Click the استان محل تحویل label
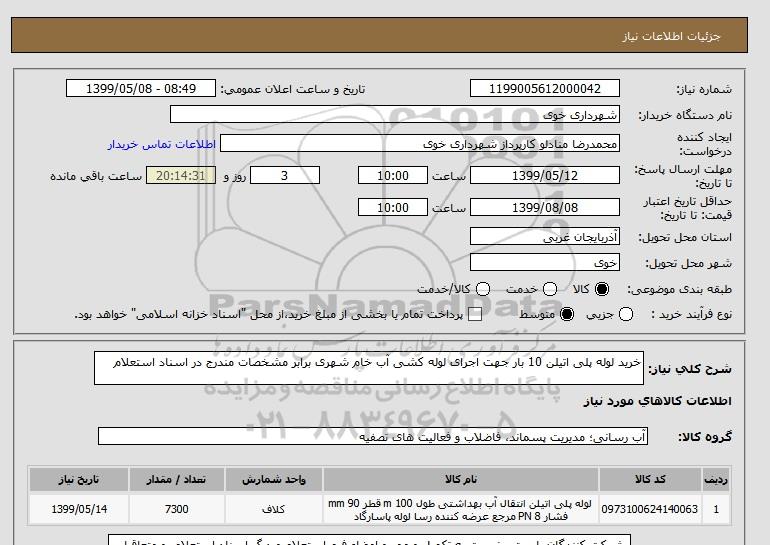This screenshot has height=545, width=770. click(x=685, y=237)
